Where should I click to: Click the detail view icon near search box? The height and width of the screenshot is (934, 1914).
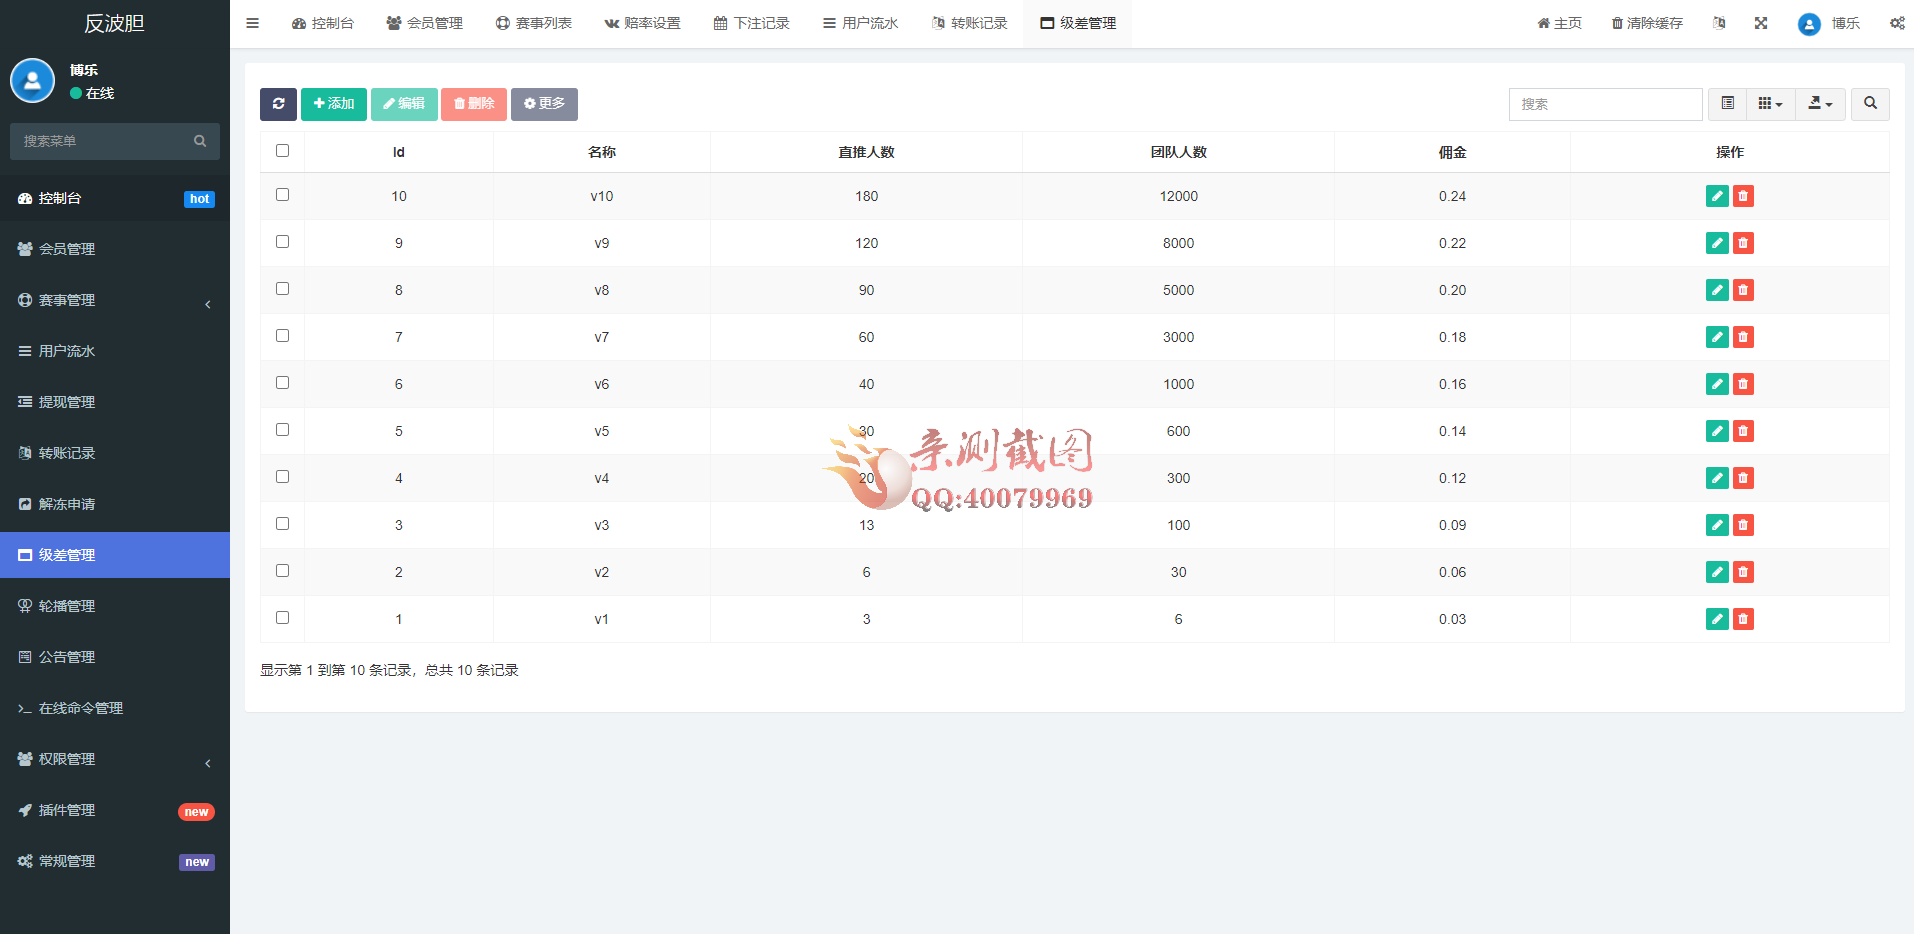[x=1726, y=103]
